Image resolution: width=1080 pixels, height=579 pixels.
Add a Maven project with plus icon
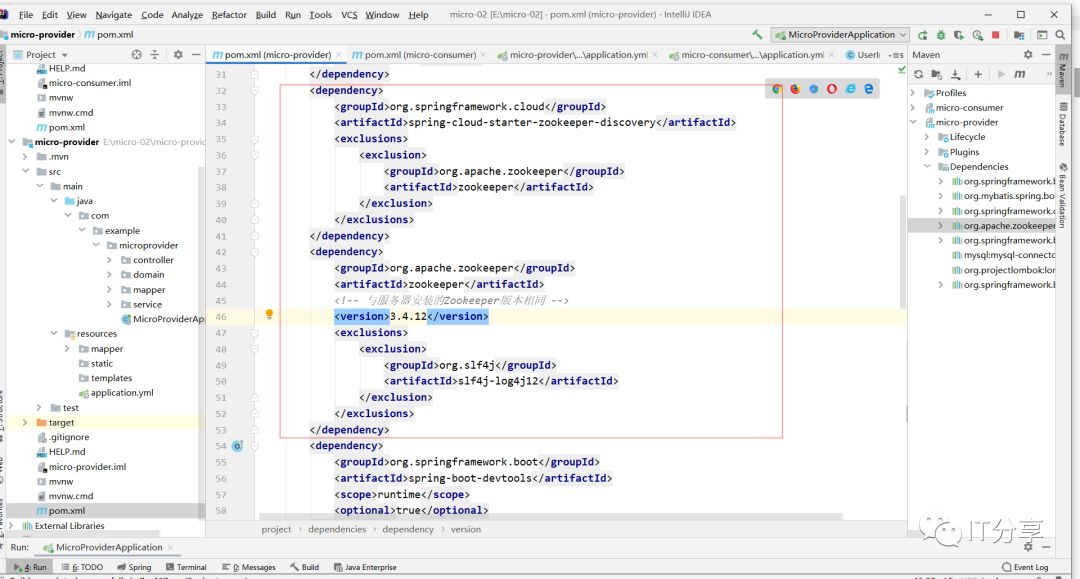[978, 74]
